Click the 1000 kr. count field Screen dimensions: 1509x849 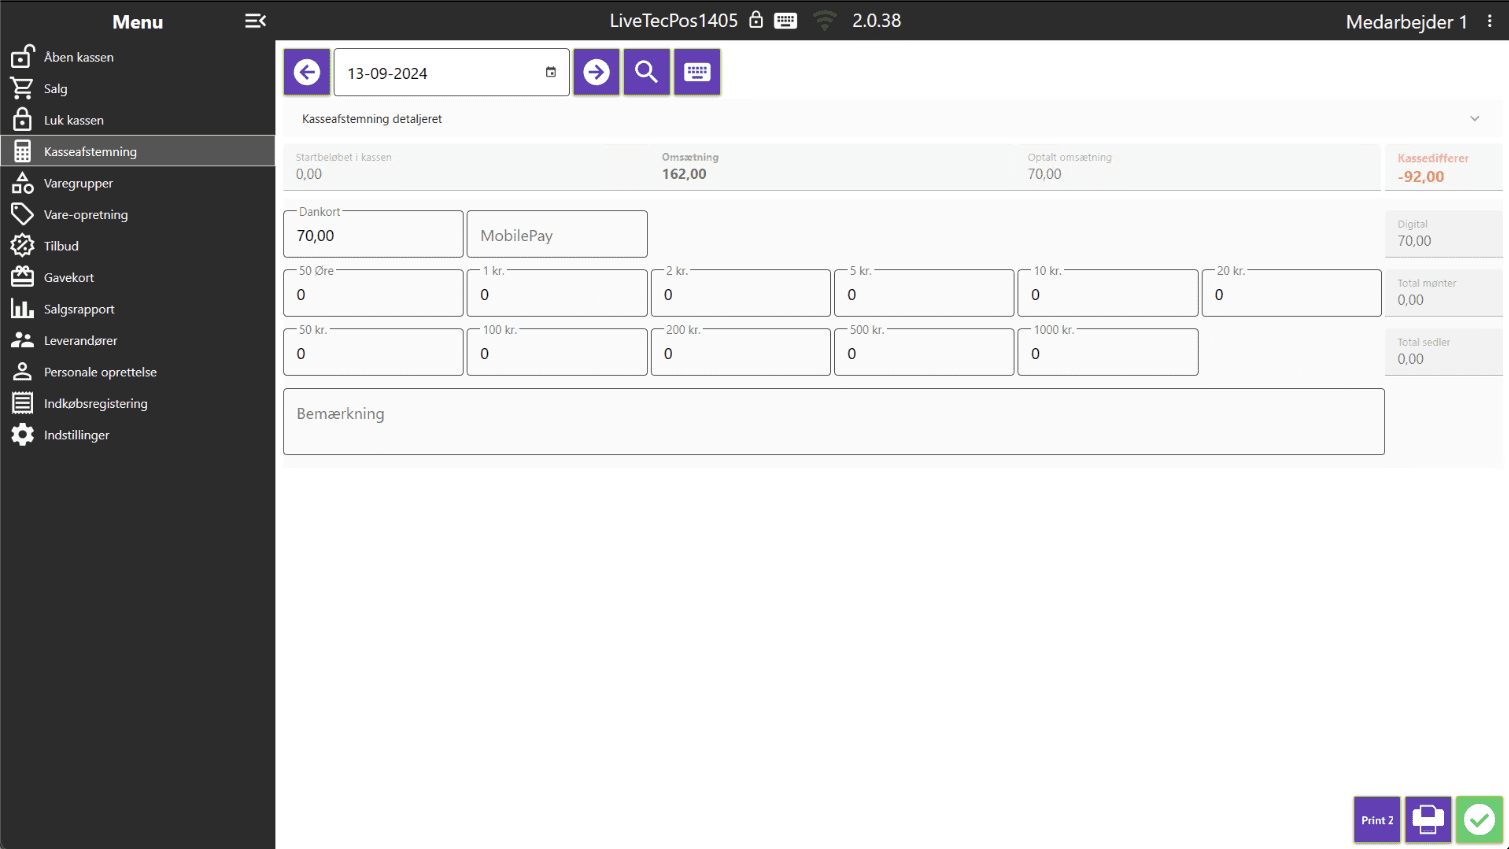pyautogui.click(x=1108, y=352)
